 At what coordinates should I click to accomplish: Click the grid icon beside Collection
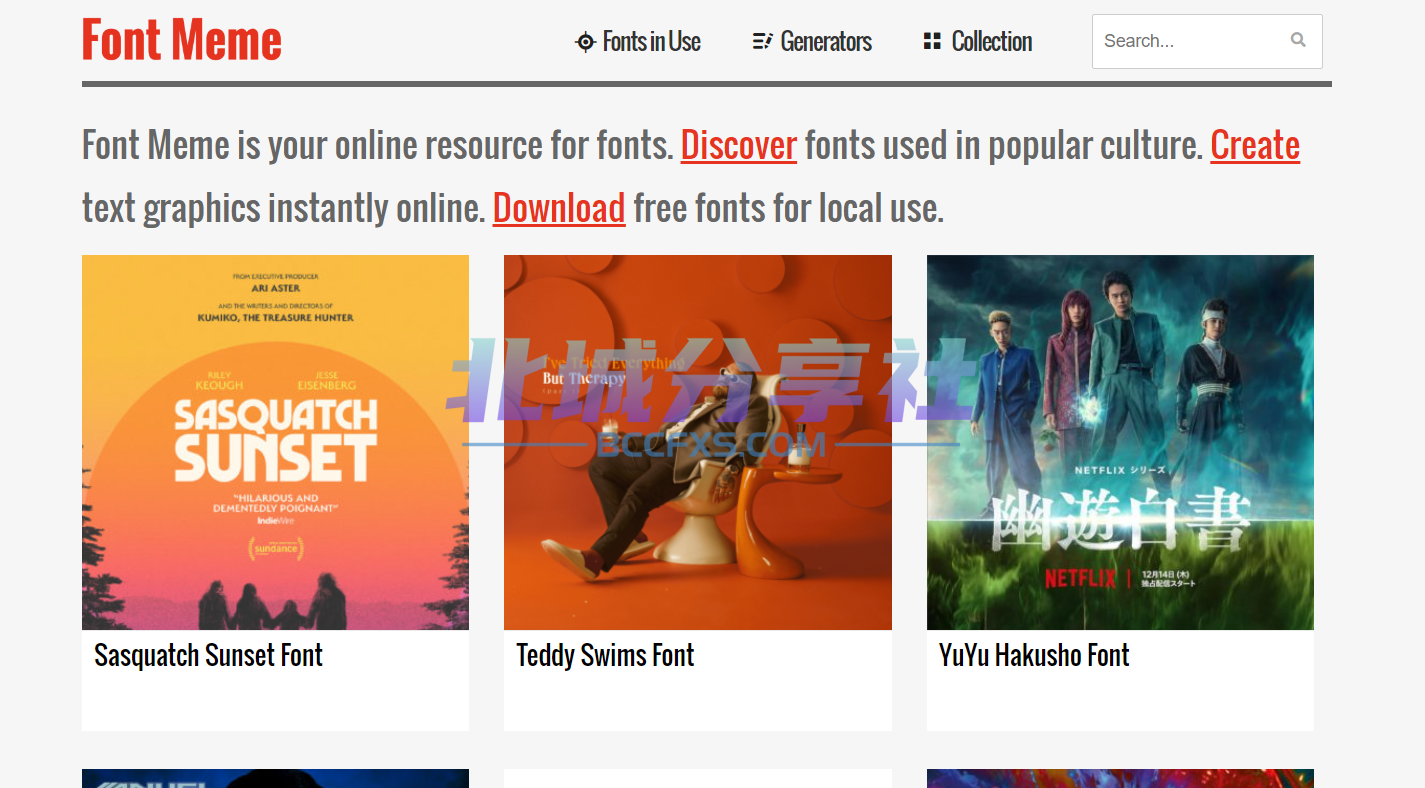pyautogui.click(x=932, y=41)
